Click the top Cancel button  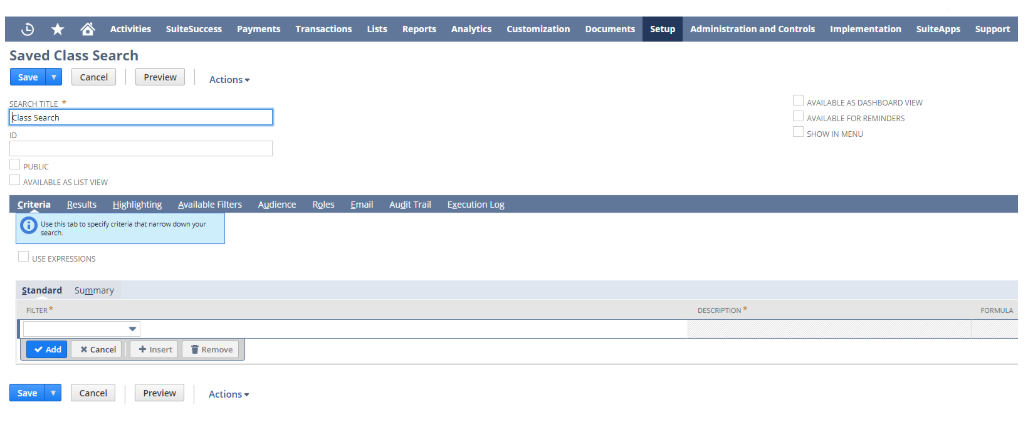pos(93,77)
